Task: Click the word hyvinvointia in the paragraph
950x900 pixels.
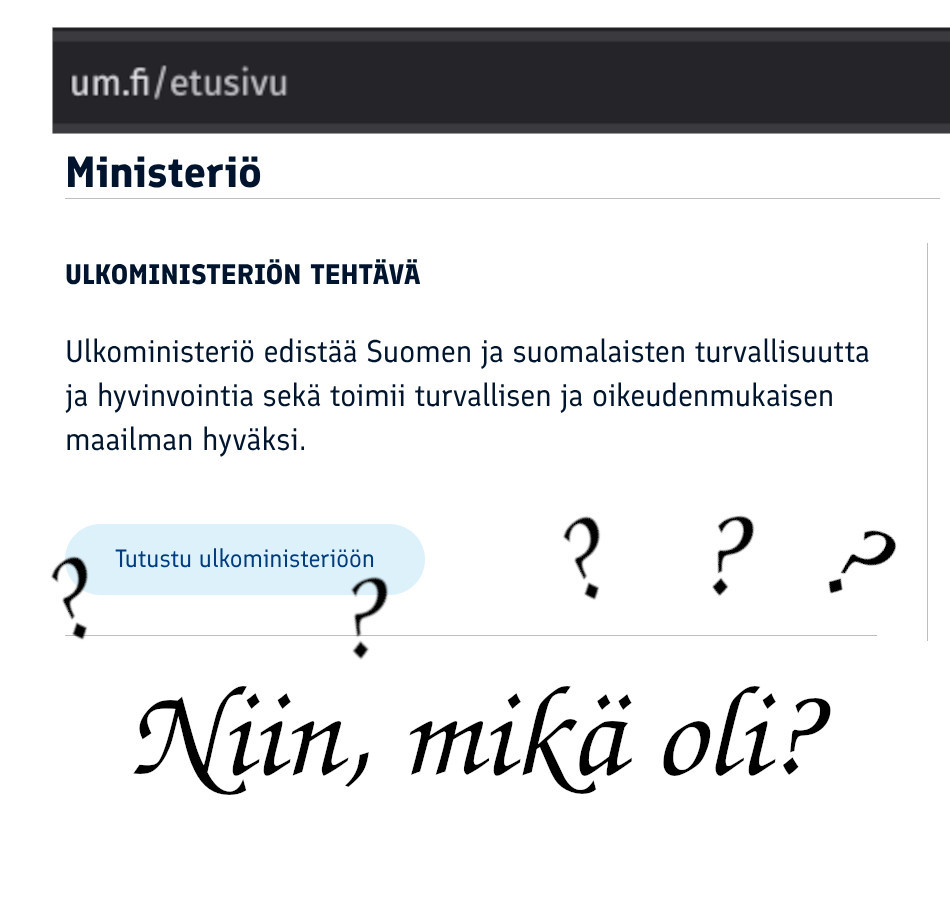Action: (175, 398)
